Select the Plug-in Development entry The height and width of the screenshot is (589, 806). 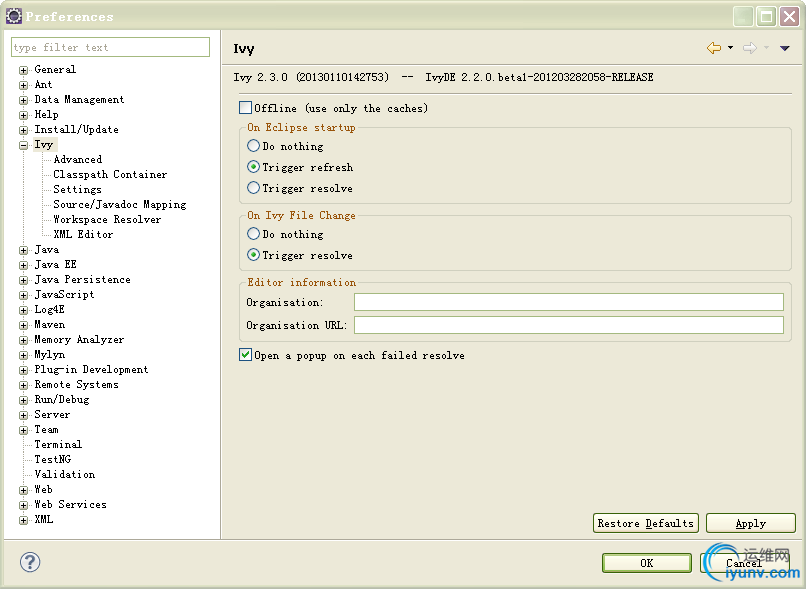pyautogui.click(x=91, y=369)
